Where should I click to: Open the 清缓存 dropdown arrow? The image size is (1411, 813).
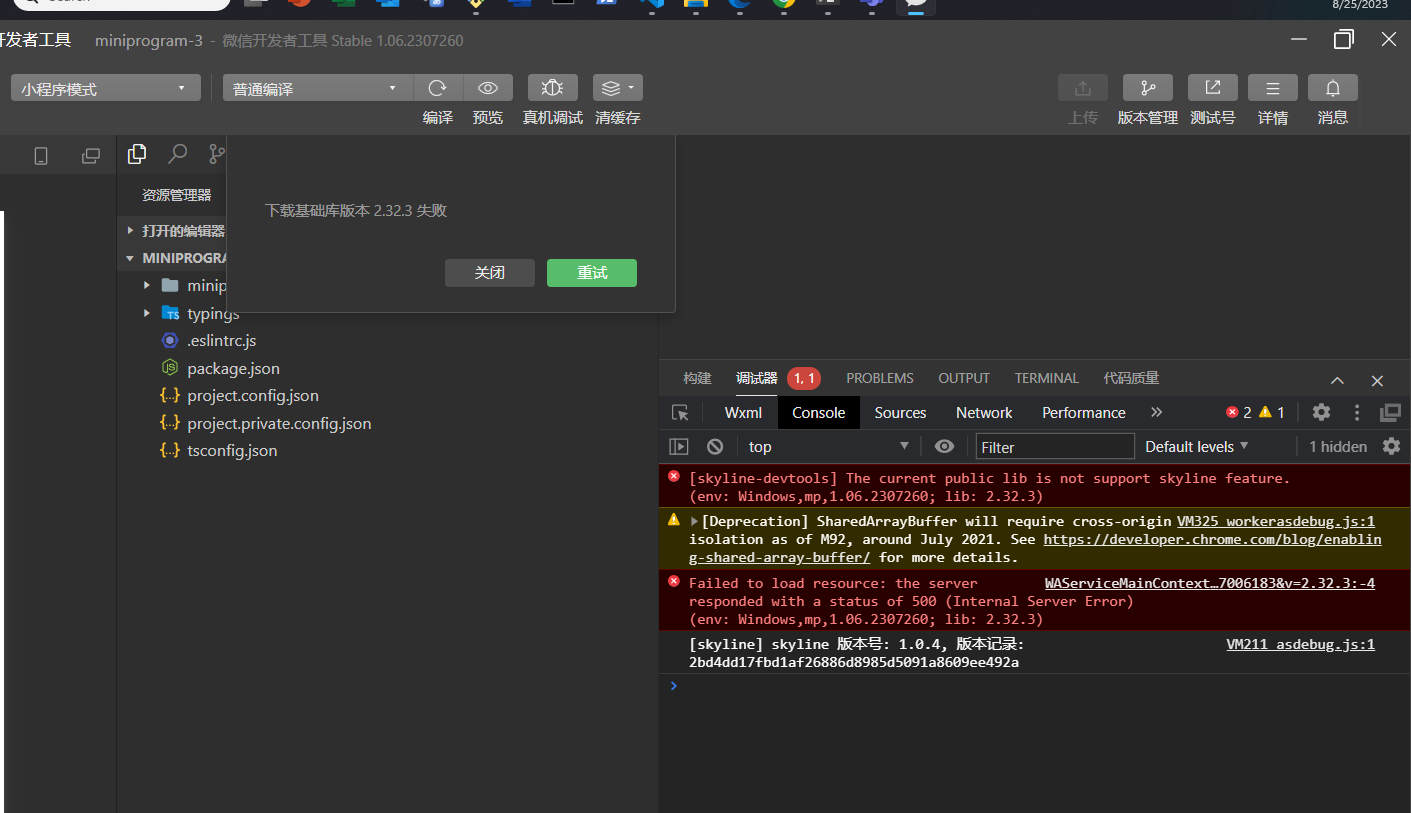631,88
